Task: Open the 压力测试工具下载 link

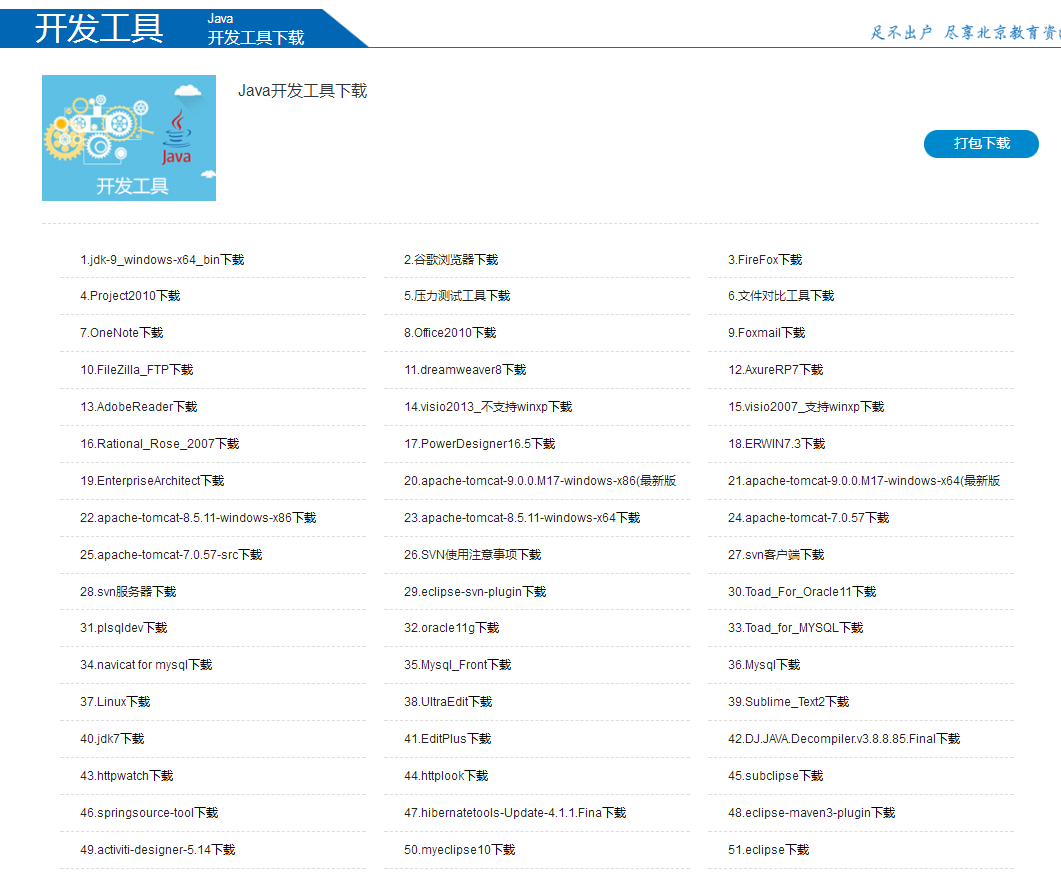Action: tap(457, 297)
